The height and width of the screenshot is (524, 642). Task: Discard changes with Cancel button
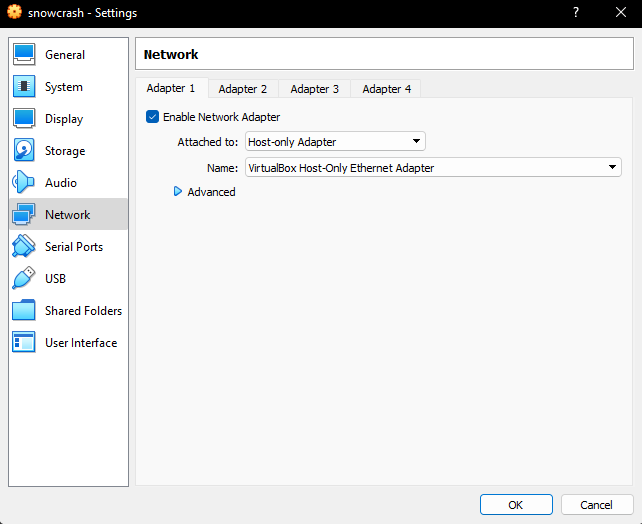coord(597,505)
